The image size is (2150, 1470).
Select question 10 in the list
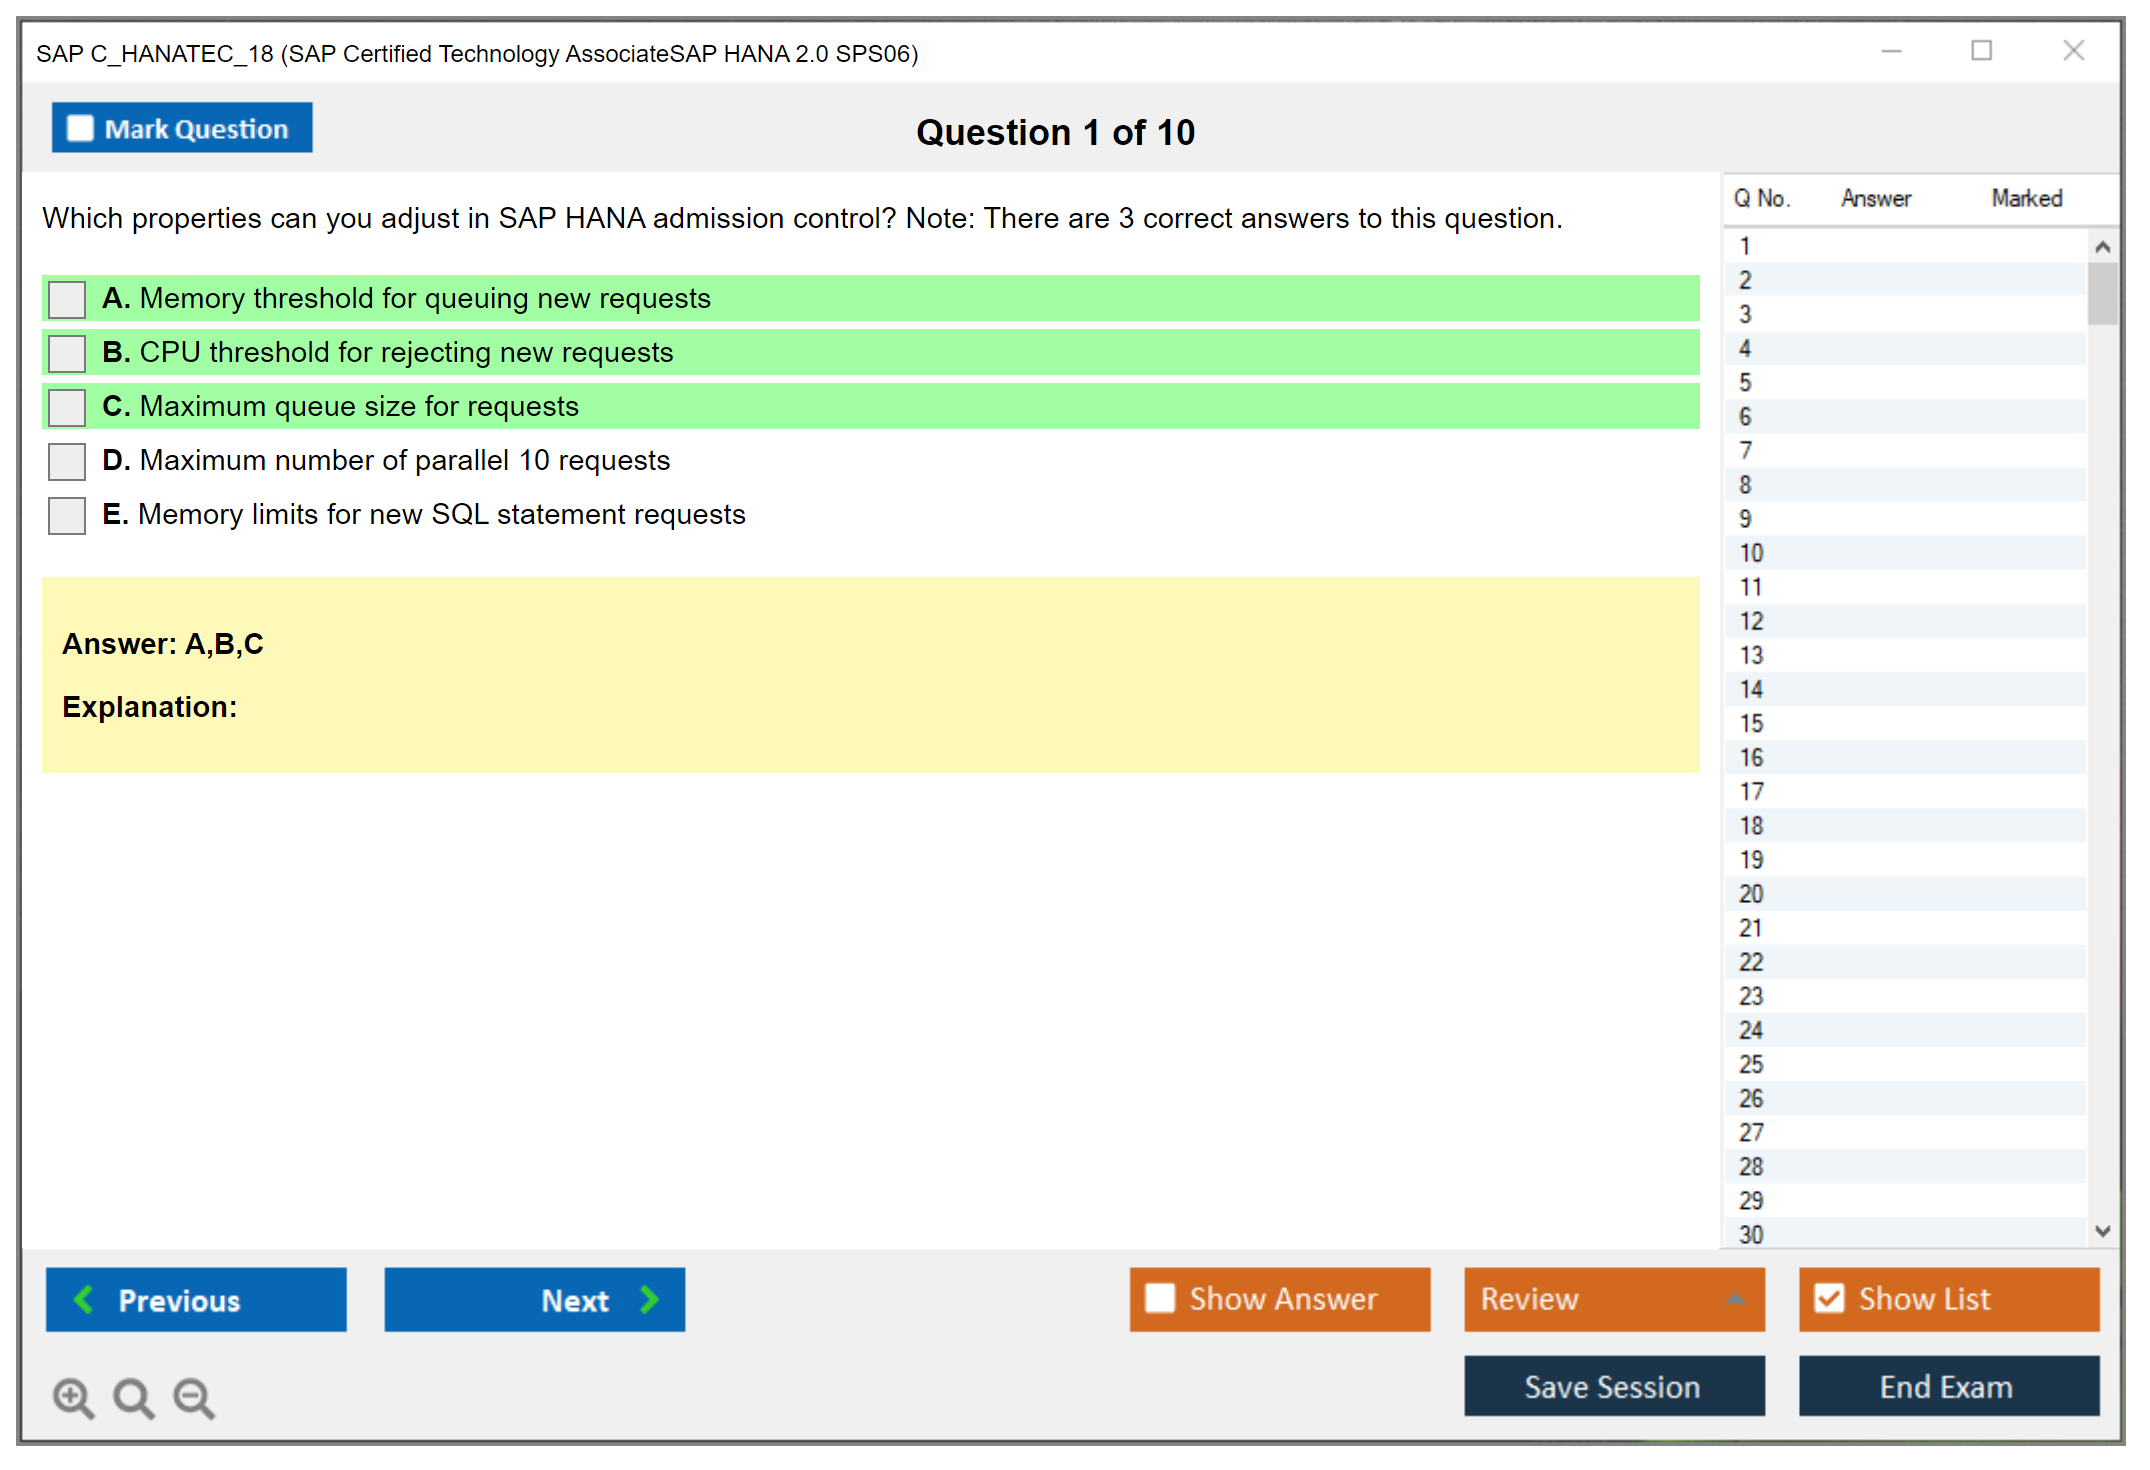click(x=1751, y=553)
